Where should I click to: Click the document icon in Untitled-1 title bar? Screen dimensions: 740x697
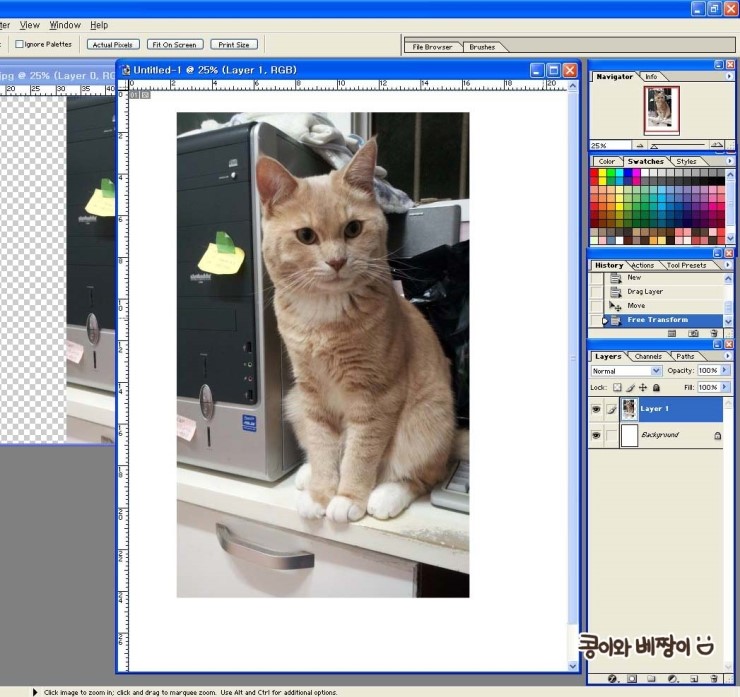(126, 70)
